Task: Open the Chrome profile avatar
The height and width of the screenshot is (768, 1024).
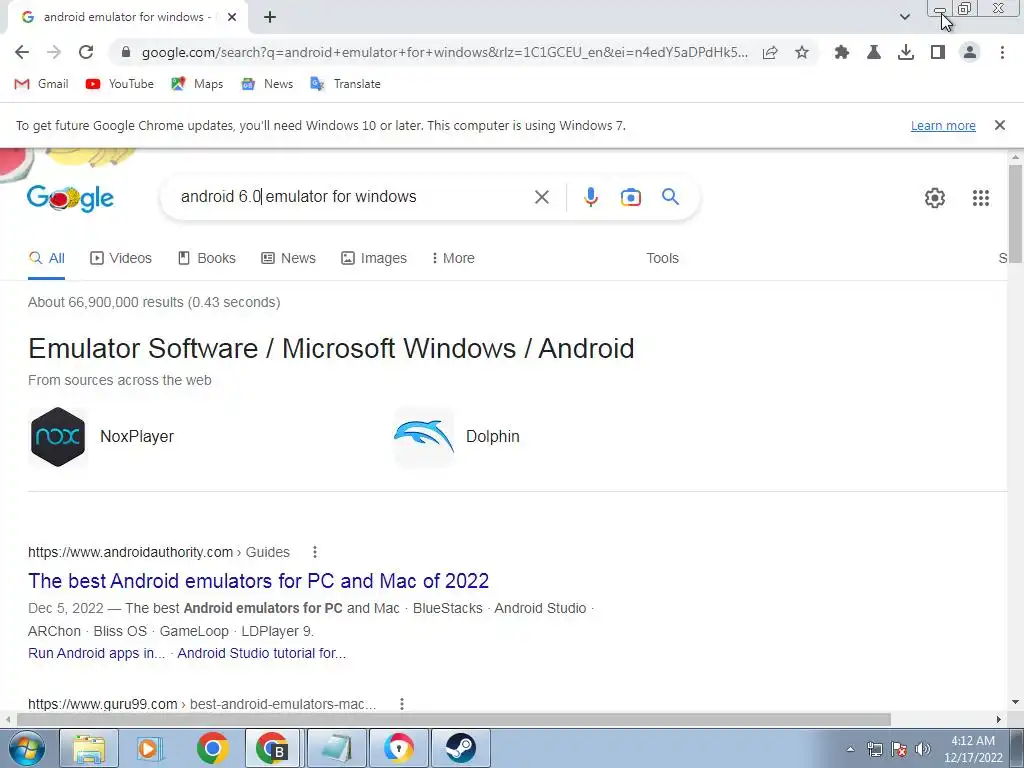Action: (x=970, y=52)
